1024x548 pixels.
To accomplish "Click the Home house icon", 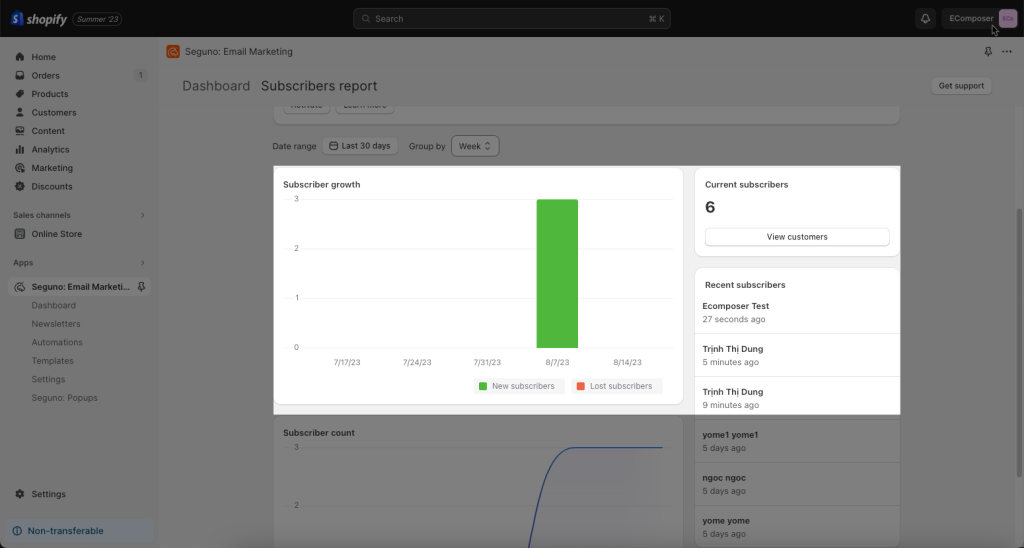I will click(x=20, y=57).
